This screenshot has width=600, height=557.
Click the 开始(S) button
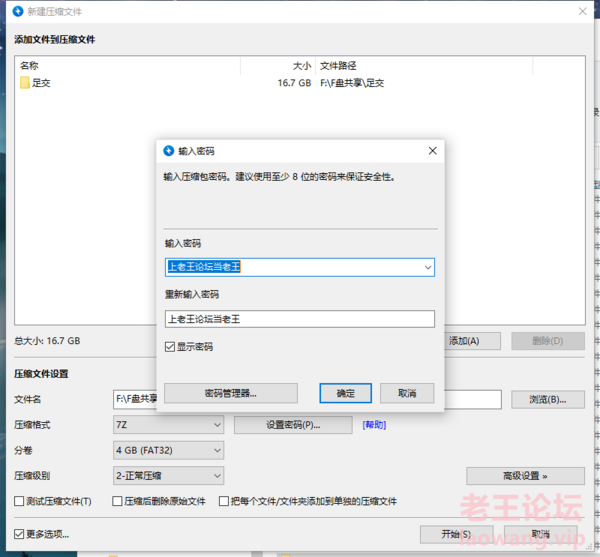(x=456, y=534)
